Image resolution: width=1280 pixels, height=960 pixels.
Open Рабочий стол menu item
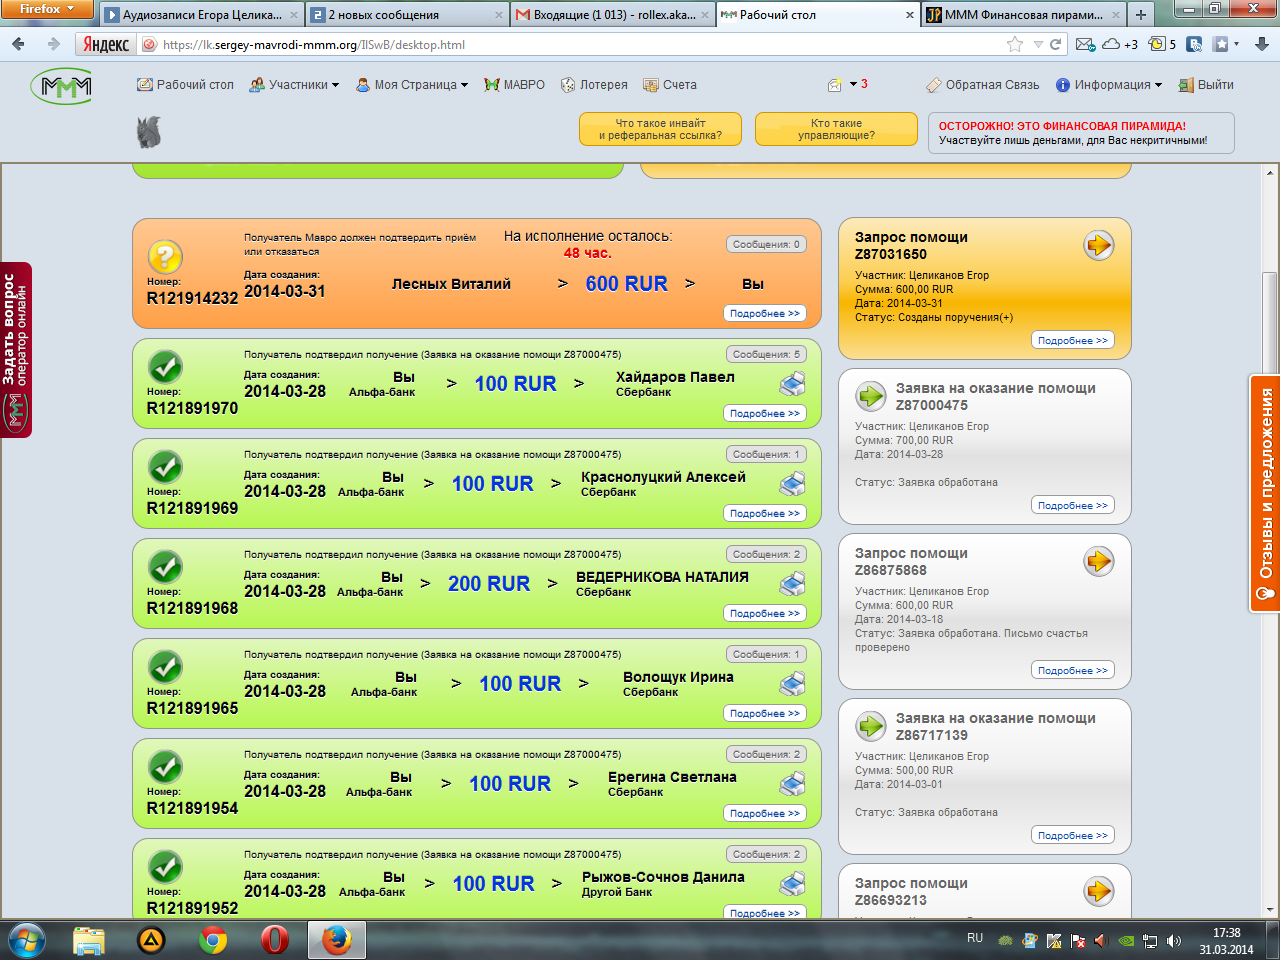[x=185, y=85]
